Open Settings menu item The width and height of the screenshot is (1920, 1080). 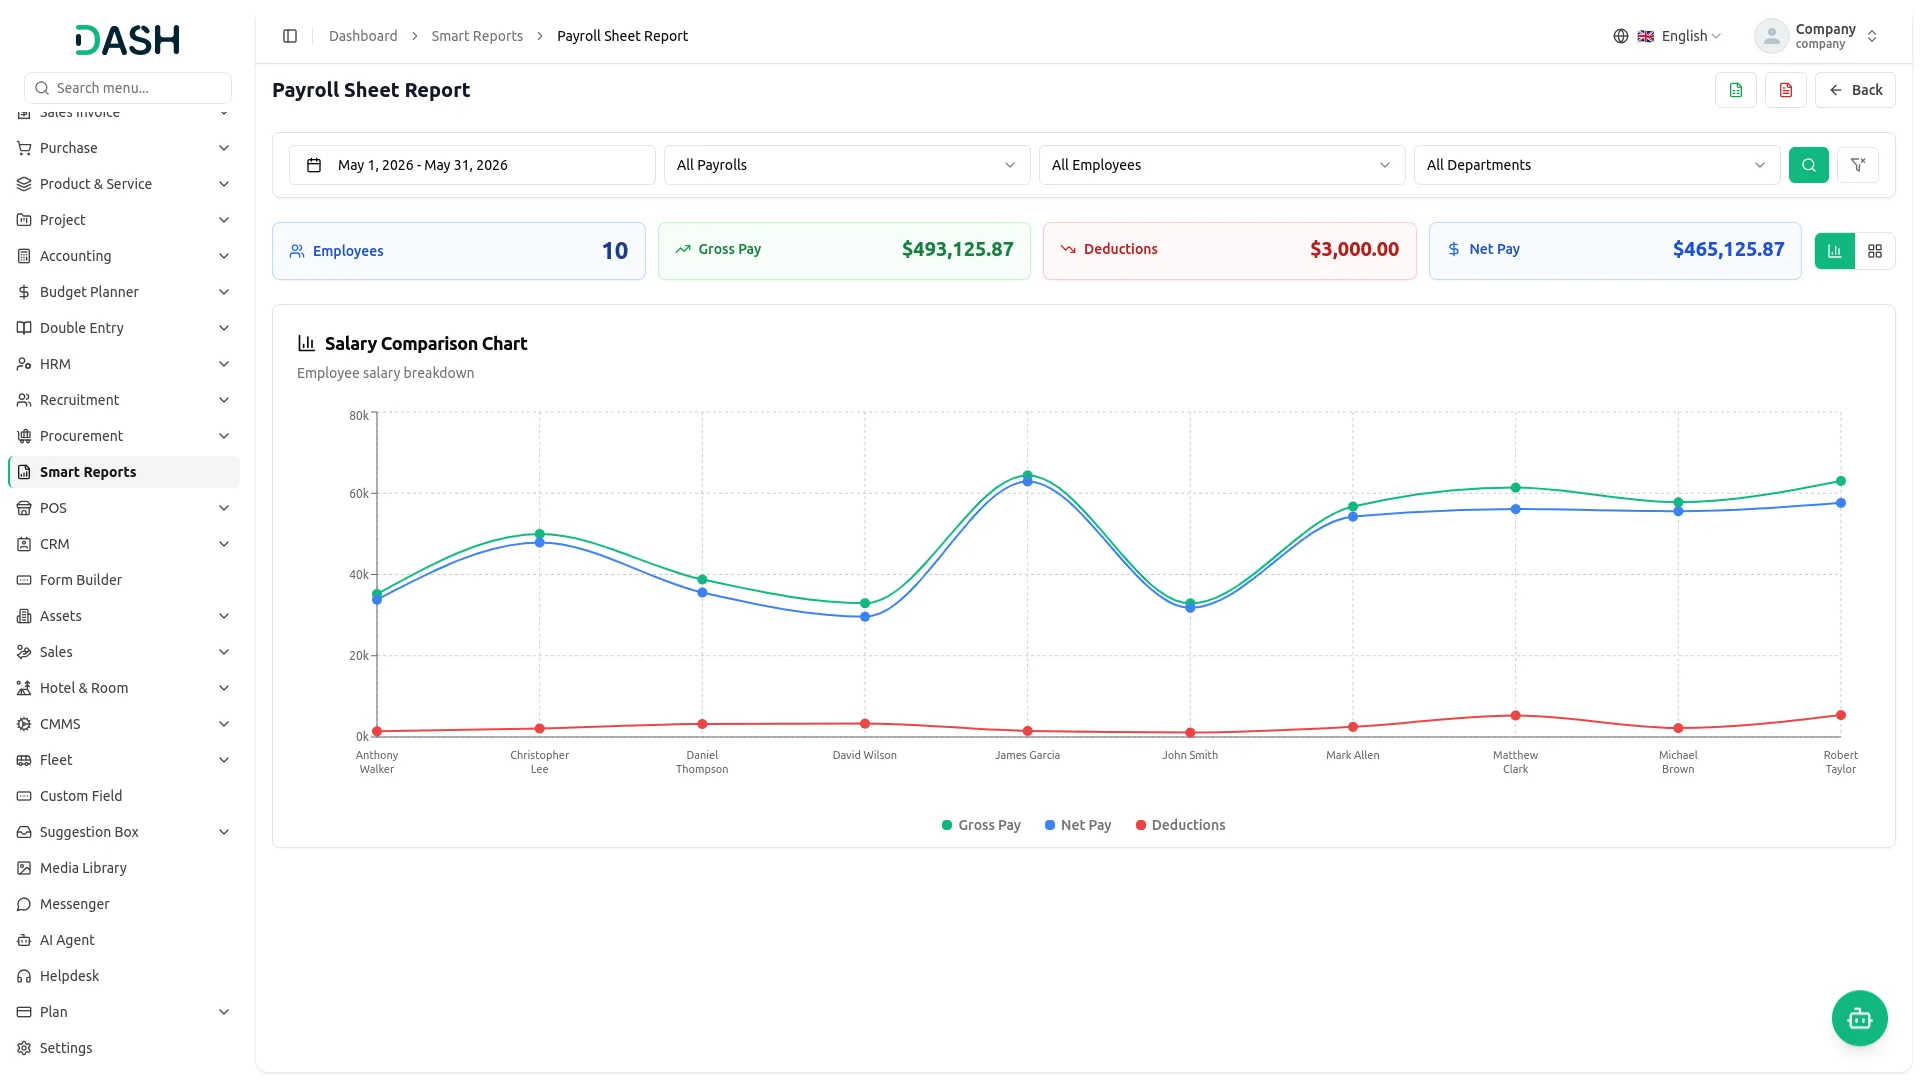pyautogui.click(x=124, y=1048)
